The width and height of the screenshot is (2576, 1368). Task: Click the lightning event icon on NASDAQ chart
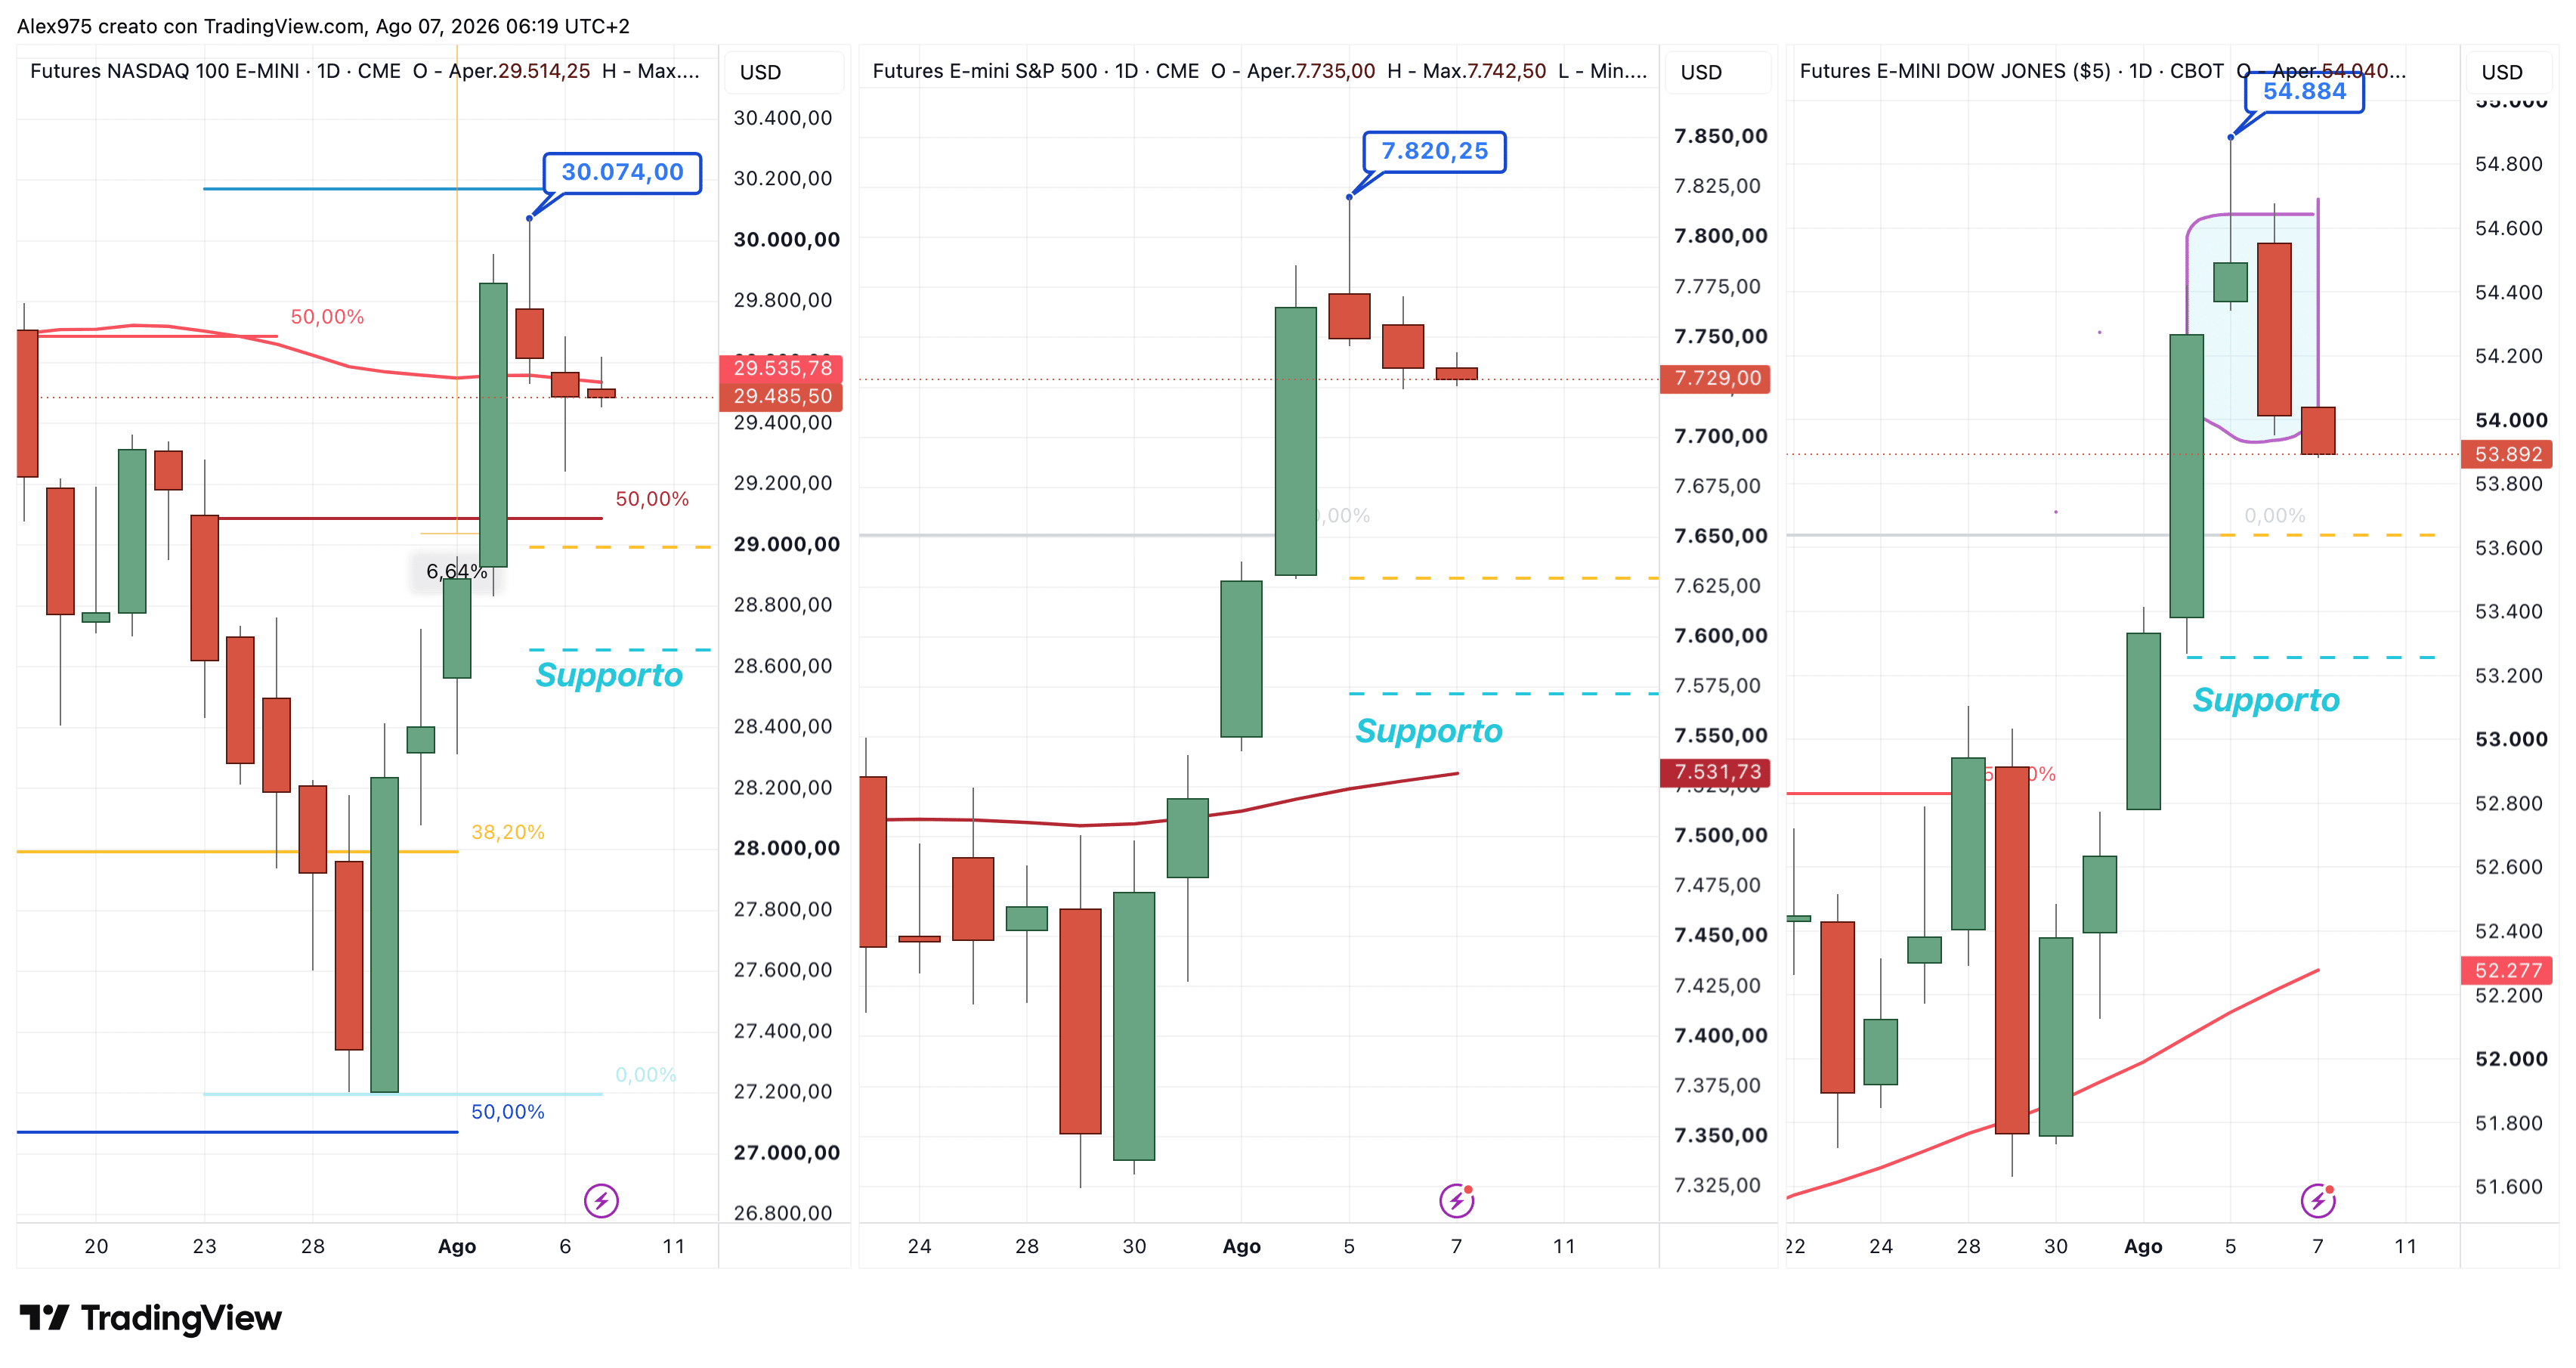pyautogui.click(x=601, y=1200)
